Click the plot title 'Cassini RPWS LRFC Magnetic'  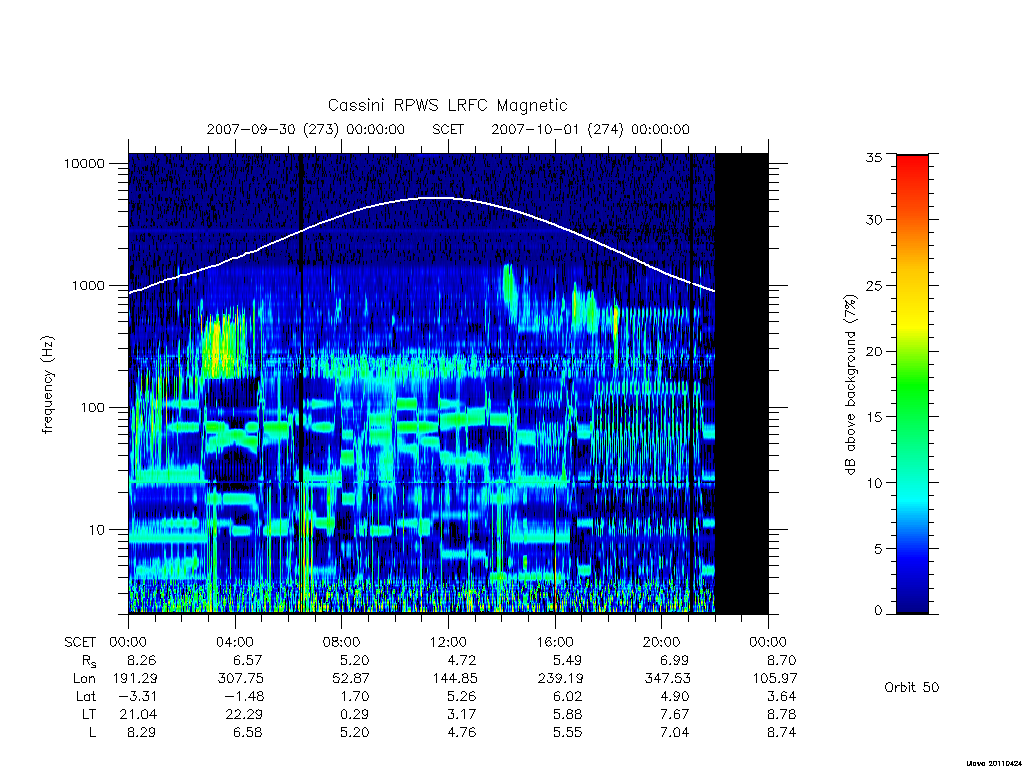[447, 105]
